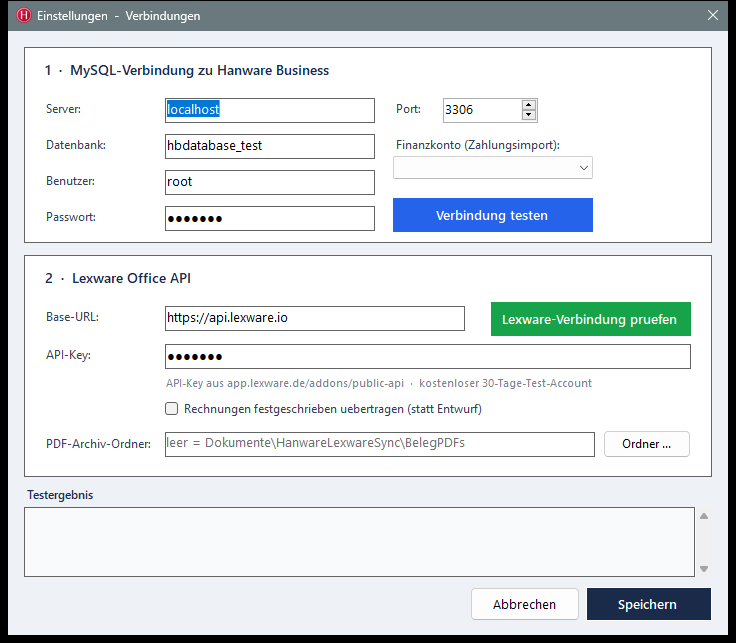Click window title 'Einstellungen - Verbindungen'
Viewport: 736px width, 643px height.
point(119,16)
